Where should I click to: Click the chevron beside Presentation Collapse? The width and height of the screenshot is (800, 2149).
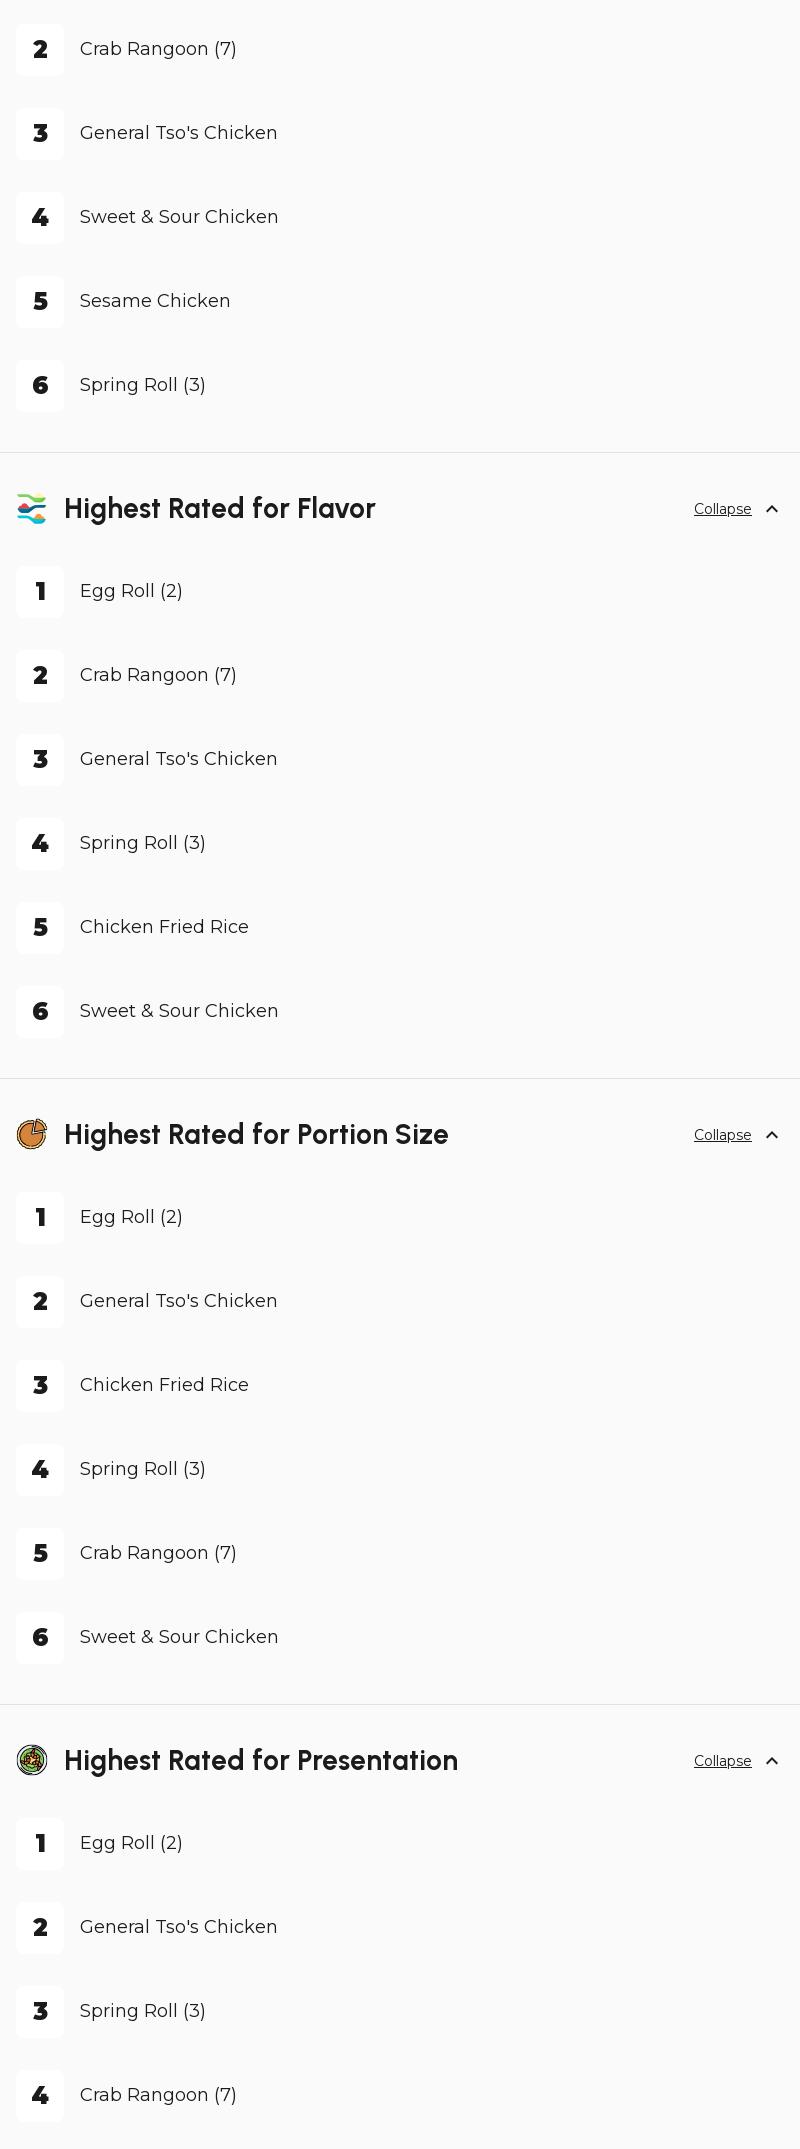click(x=772, y=1761)
